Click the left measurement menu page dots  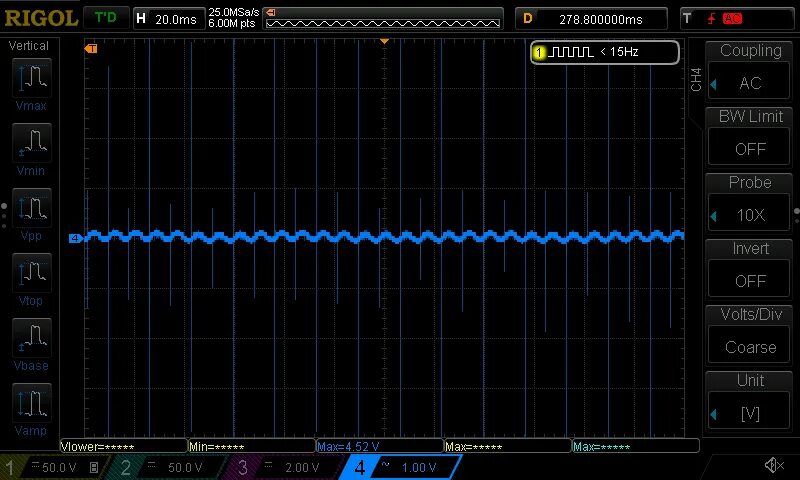(4, 215)
